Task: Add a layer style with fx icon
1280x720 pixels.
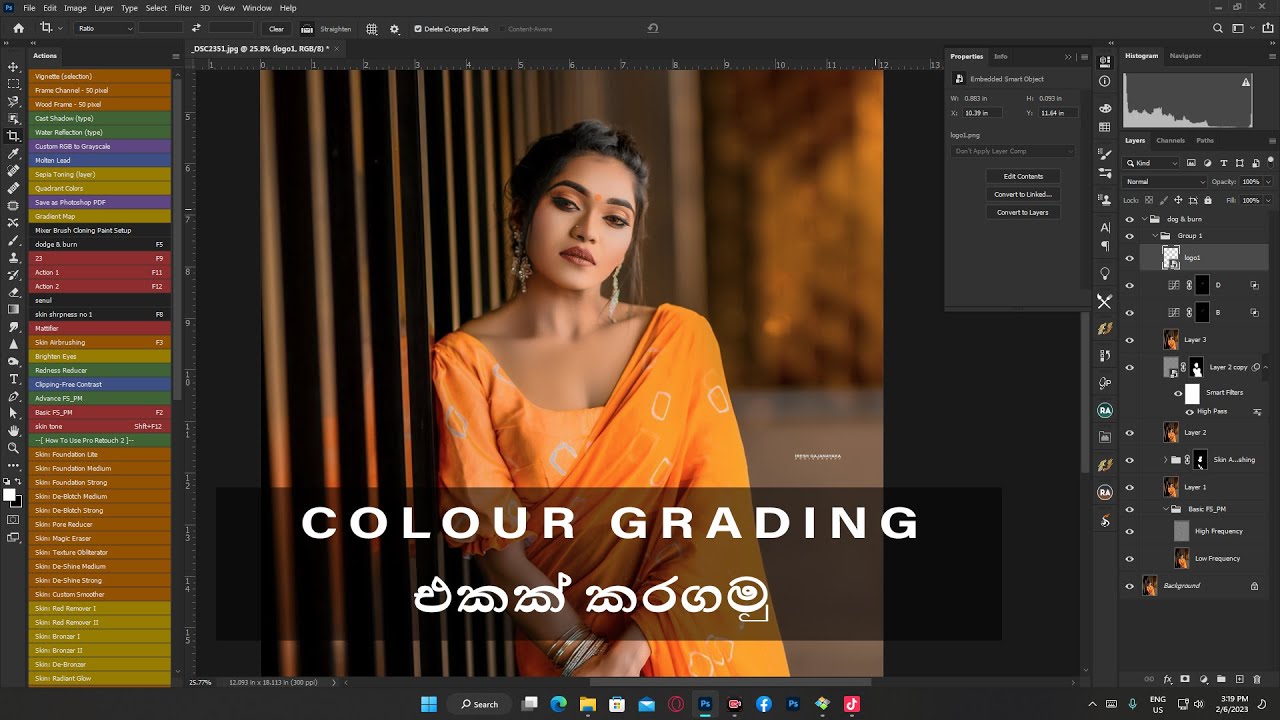Action: click(1167, 679)
